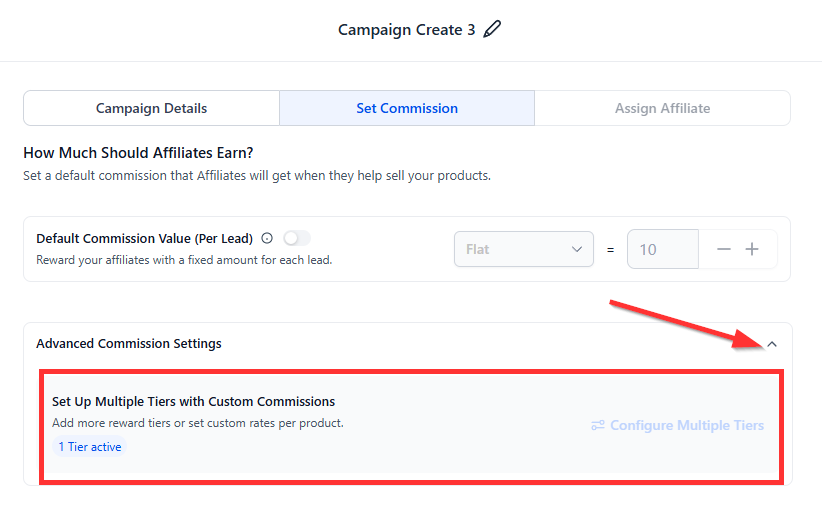
Task: Click the info icon beside Default Commission Value
Action: pos(267,238)
